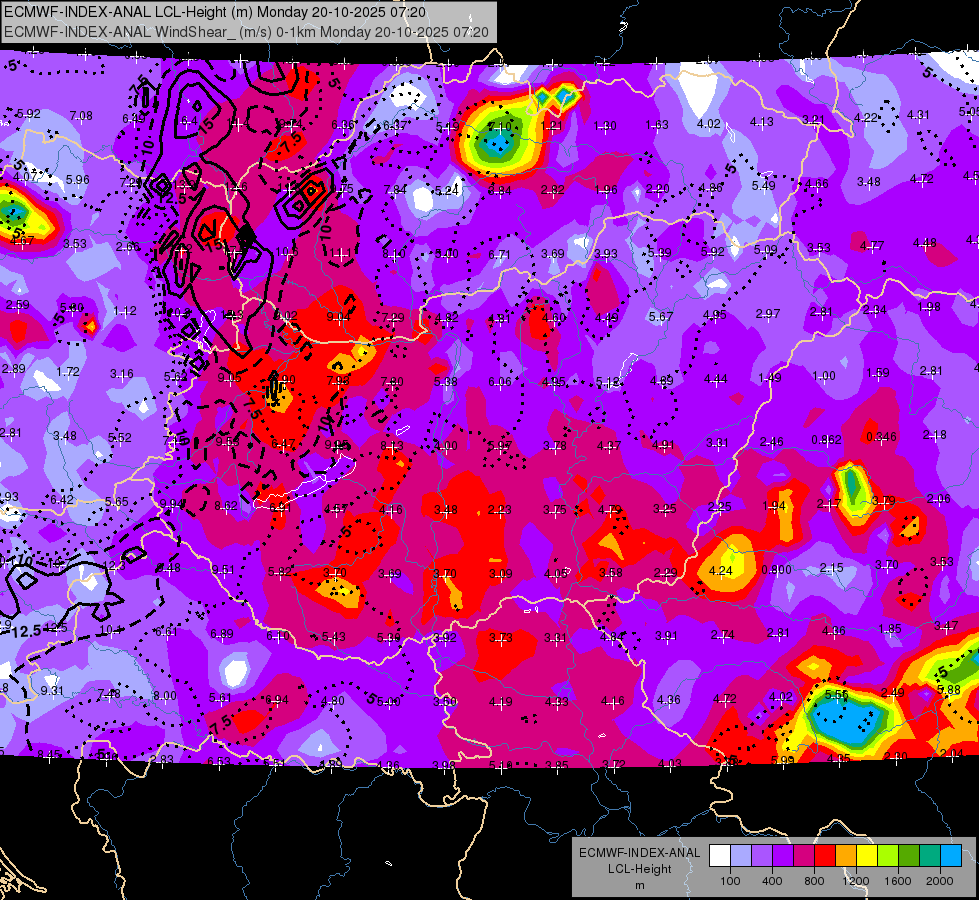Click the wind shear value '5.67'

click(x=661, y=317)
